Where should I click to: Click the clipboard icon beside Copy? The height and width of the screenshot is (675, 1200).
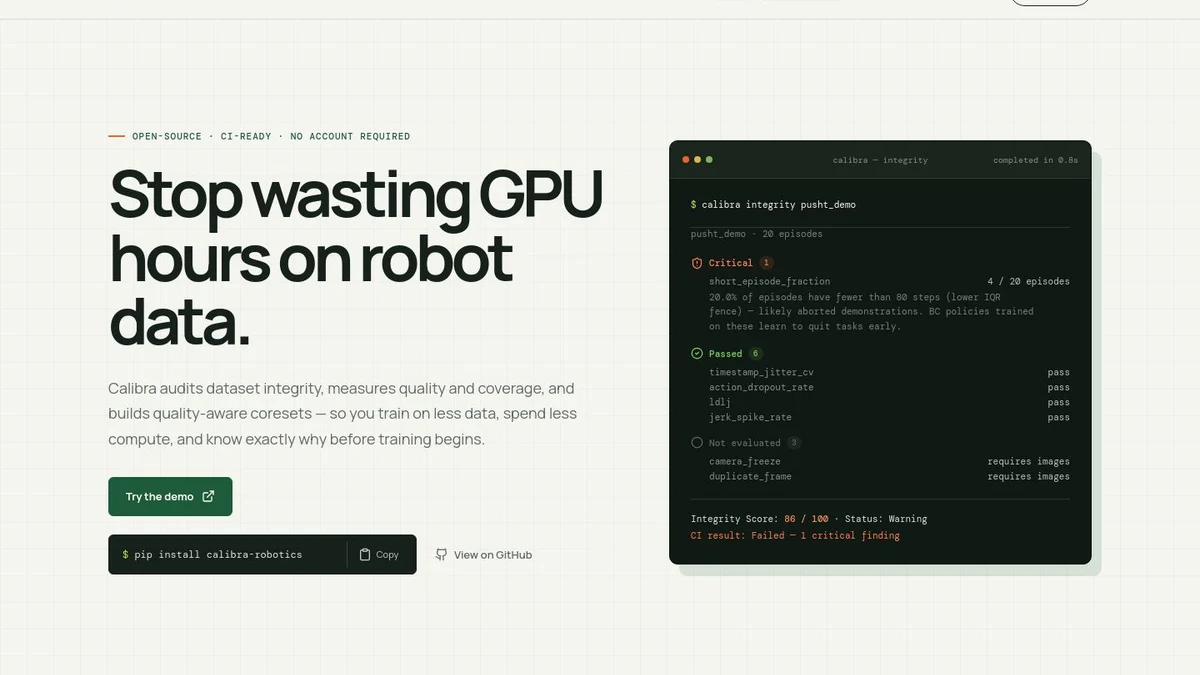[365, 554]
